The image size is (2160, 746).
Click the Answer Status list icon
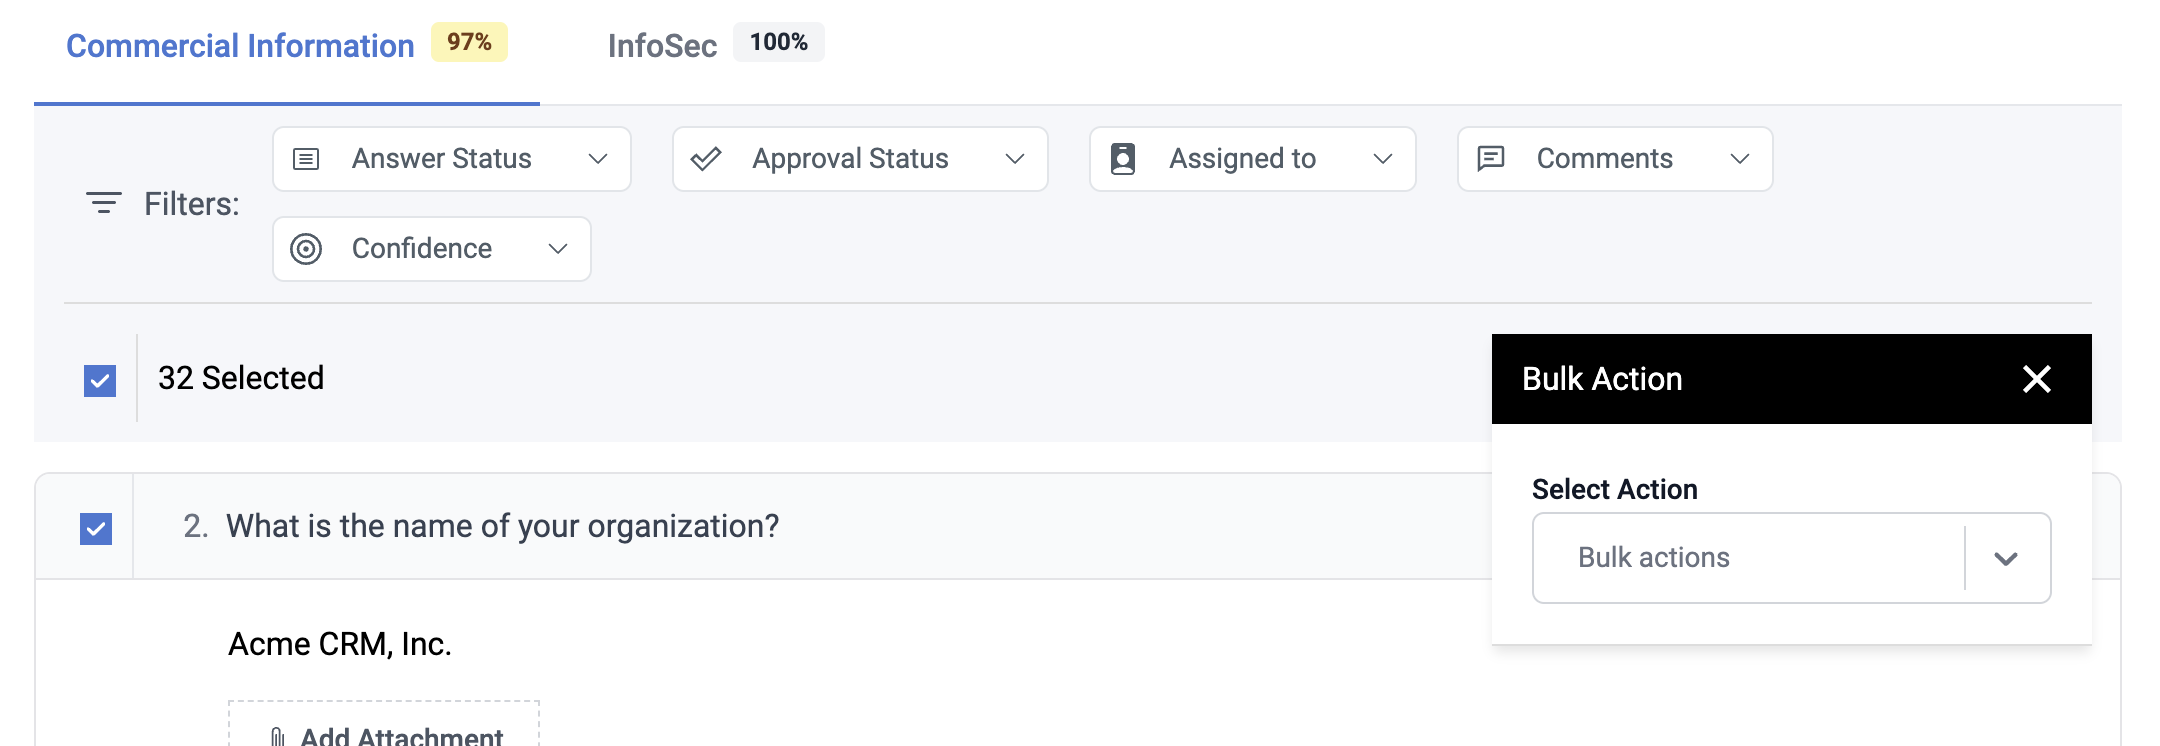click(306, 159)
